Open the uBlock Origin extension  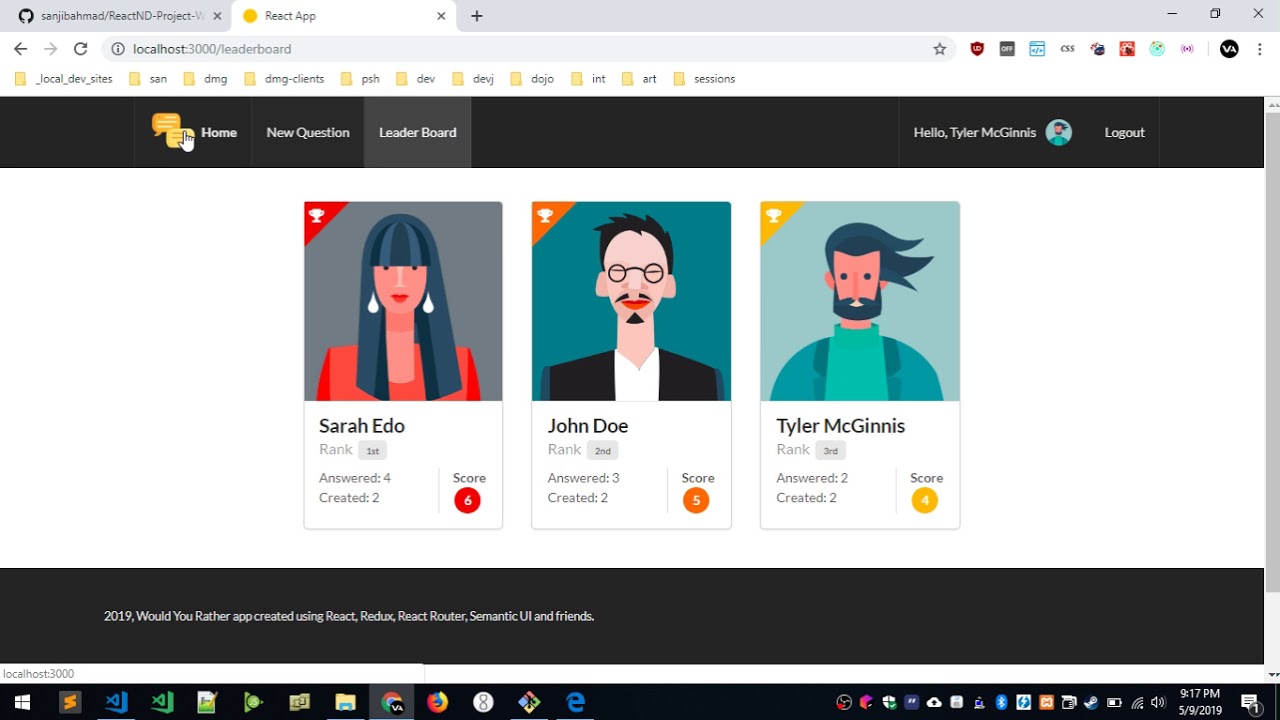(977, 49)
